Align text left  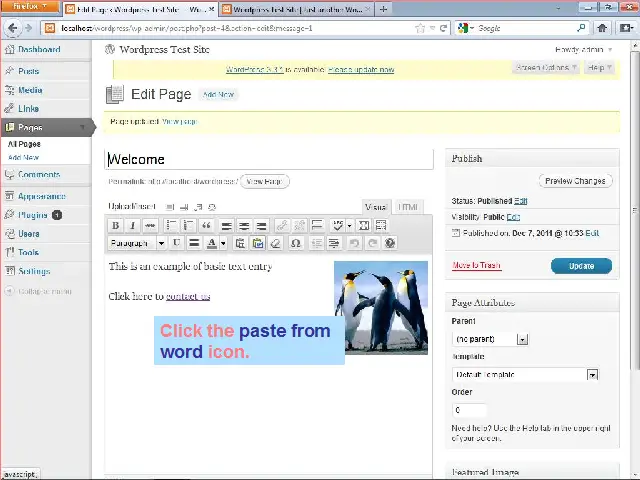tap(226, 225)
